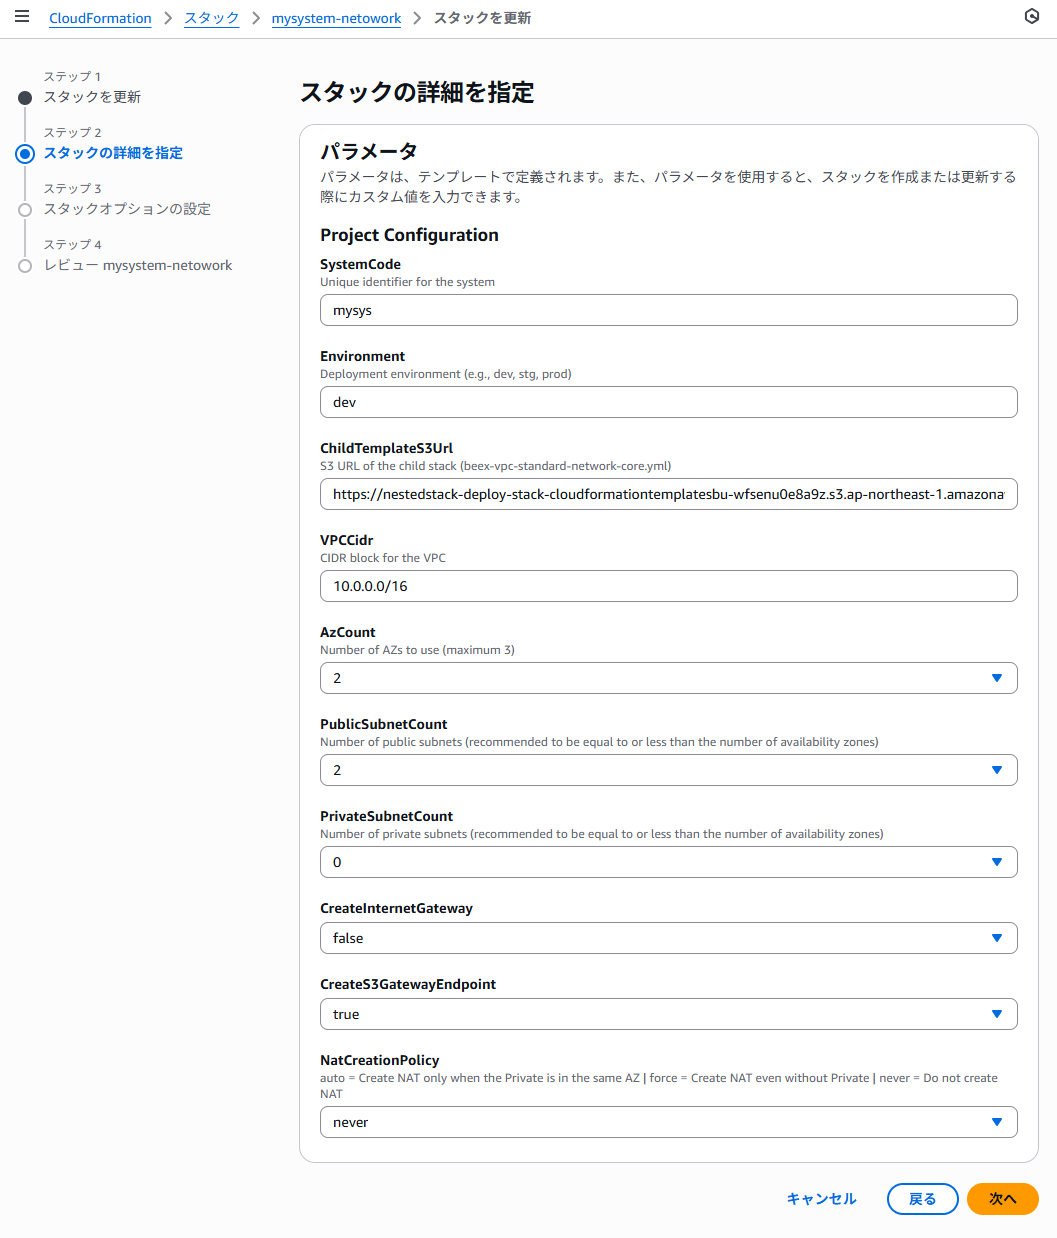Image resolution: width=1057 pixels, height=1238 pixels.
Task: Click the Project Configuration heading text
Action: click(x=409, y=235)
